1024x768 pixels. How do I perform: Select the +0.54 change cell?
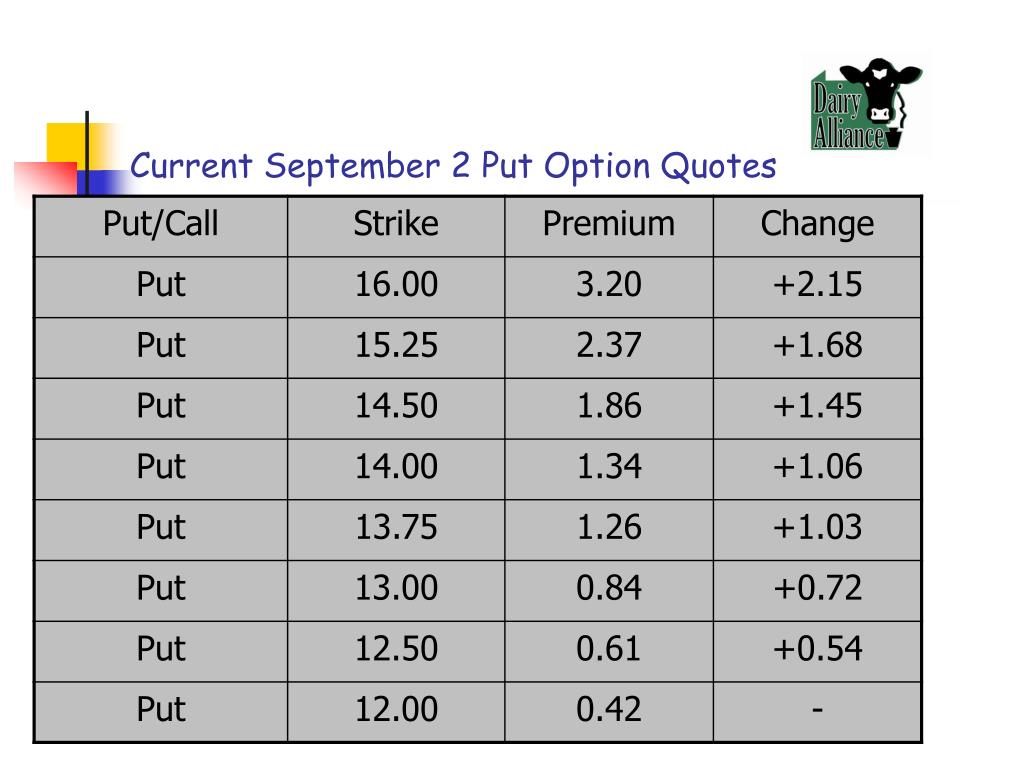click(x=817, y=649)
